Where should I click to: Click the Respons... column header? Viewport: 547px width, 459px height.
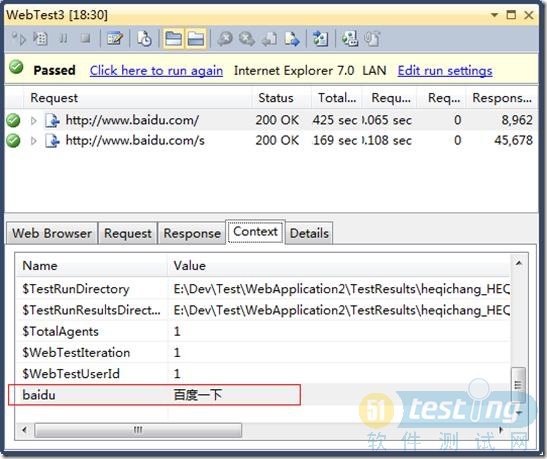502,98
